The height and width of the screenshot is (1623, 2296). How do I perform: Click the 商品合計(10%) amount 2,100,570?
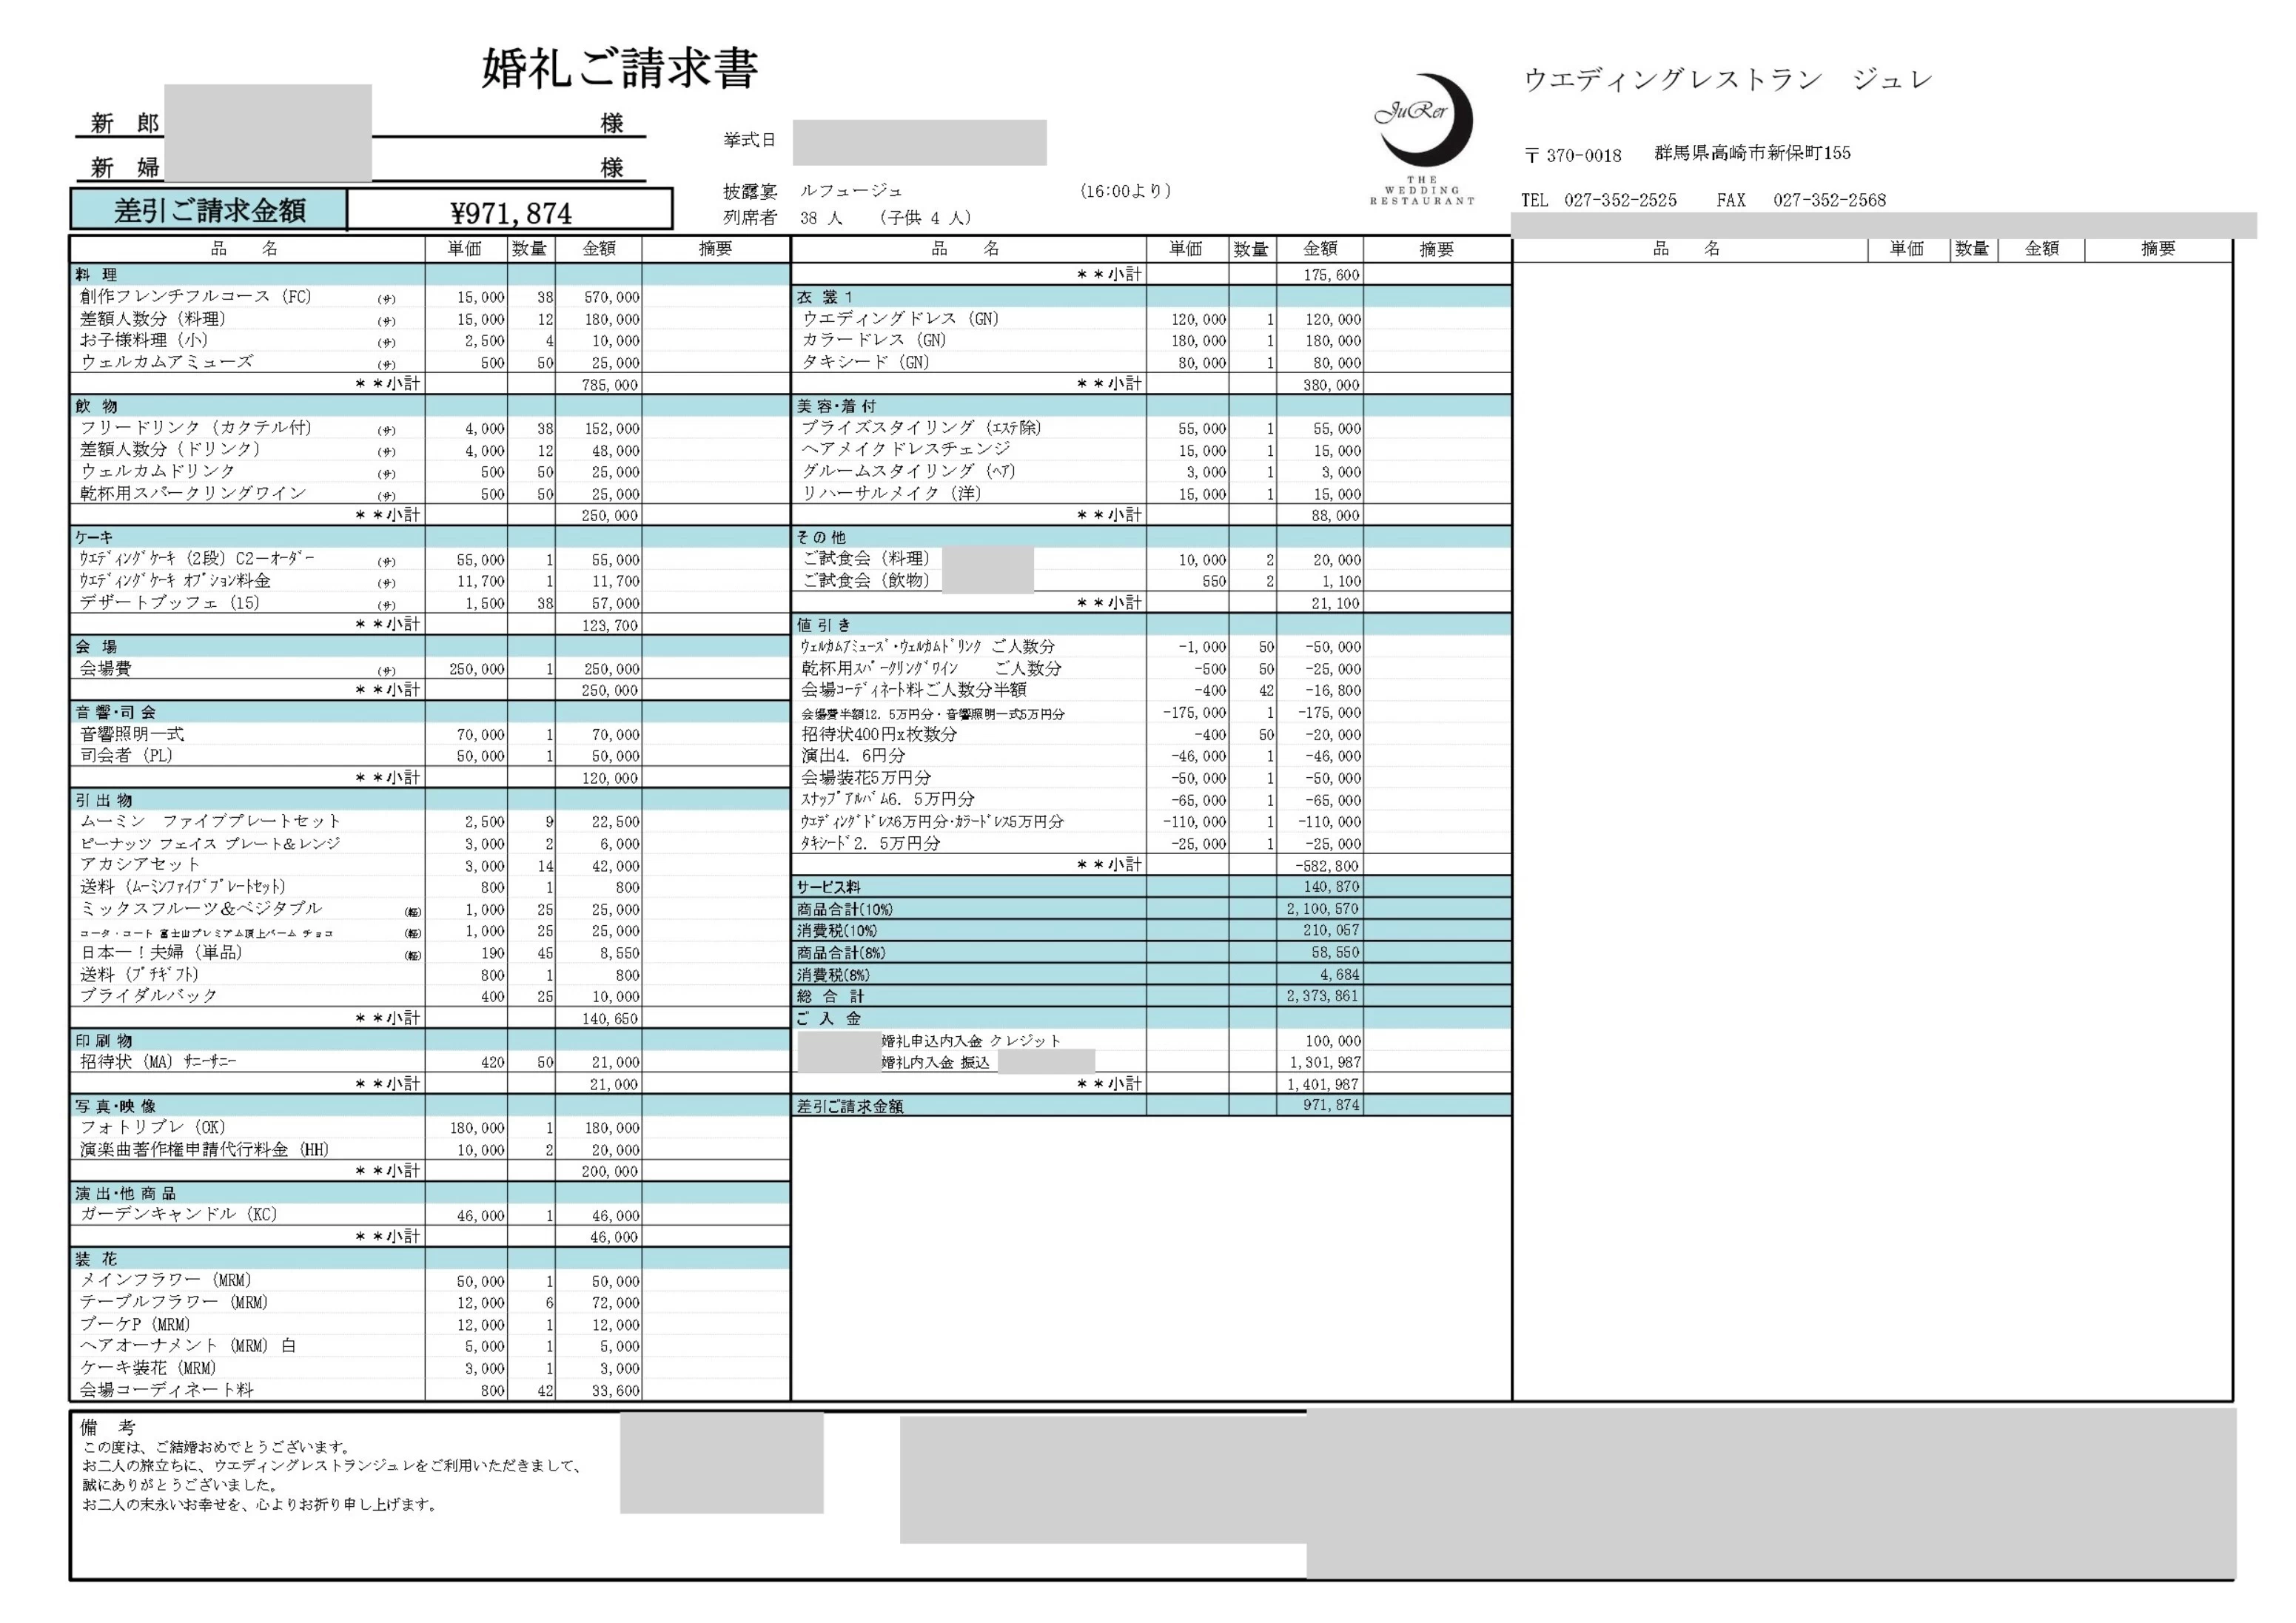1323,909
